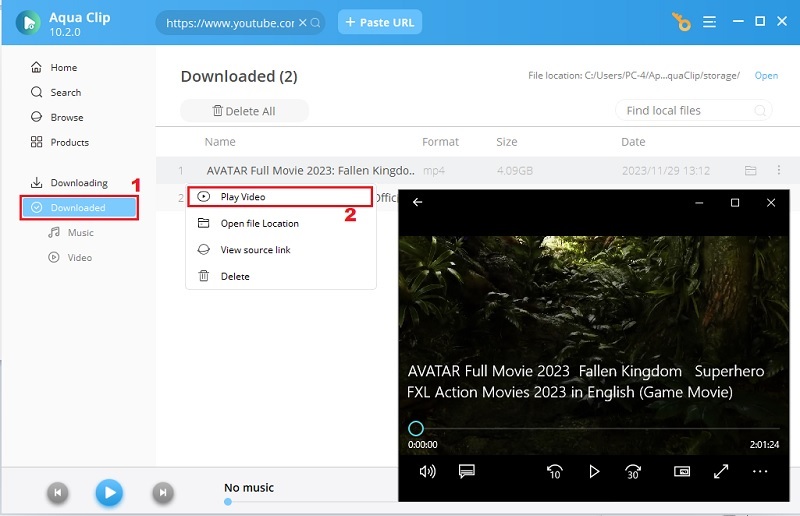The image size is (800, 516).
Task: Click the 4.09GB size cell
Action: [514, 171]
